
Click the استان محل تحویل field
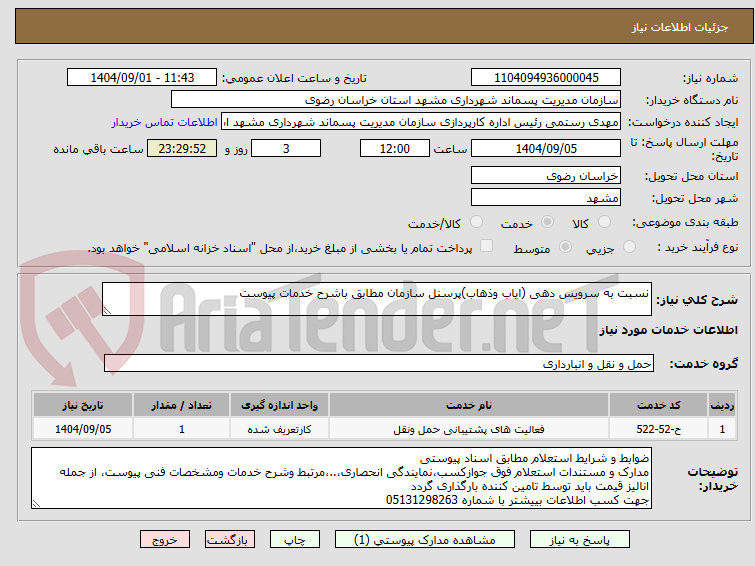[x=546, y=175]
